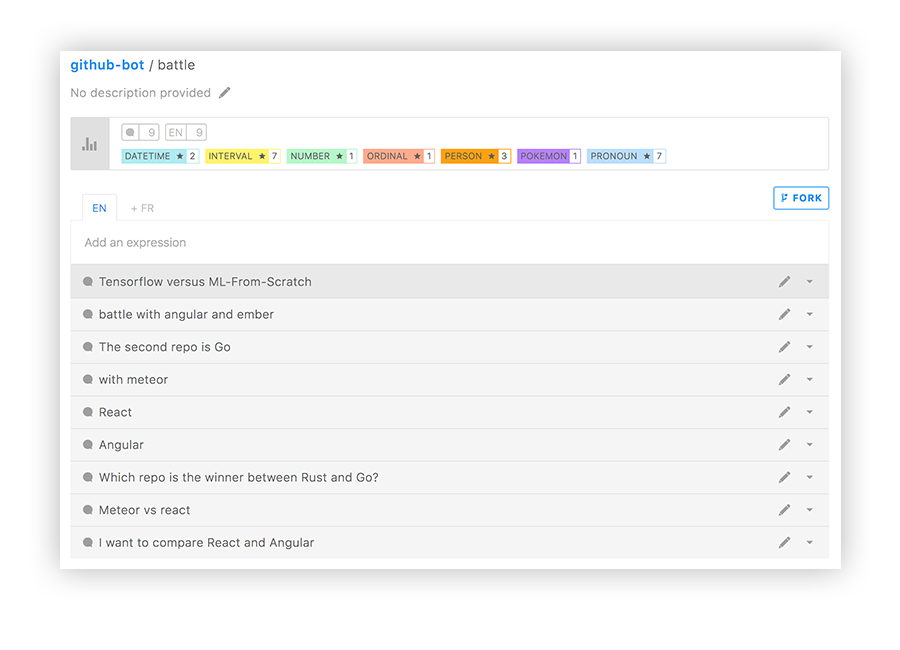The image size is (900, 650).
Task: Click the FORK button
Action: (x=800, y=197)
